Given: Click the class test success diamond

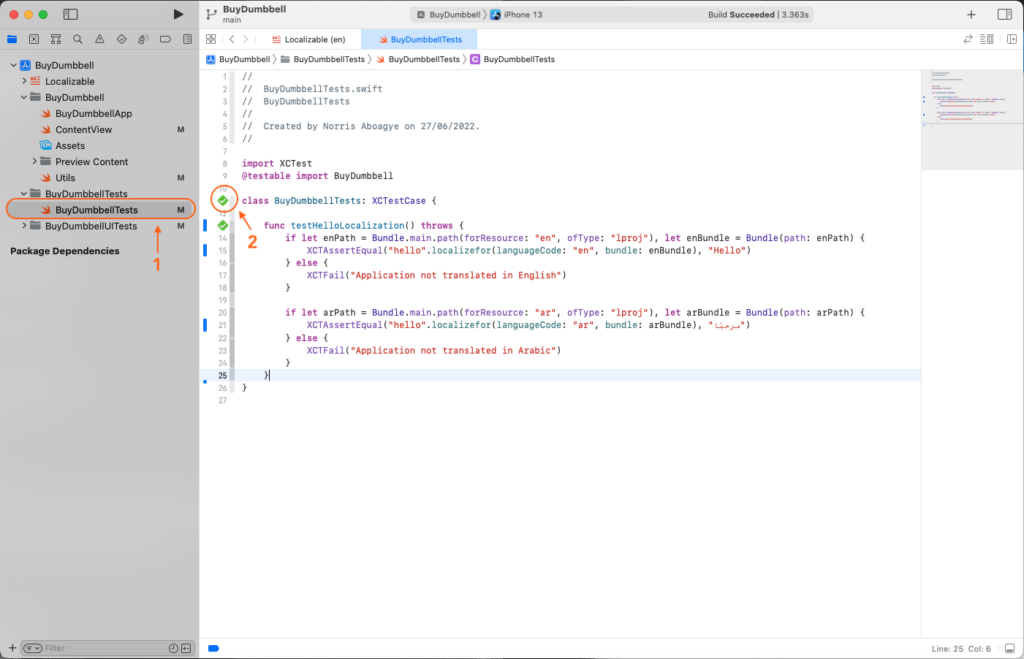Looking at the screenshot, I should pyautogui.click(x=223, y=201).
